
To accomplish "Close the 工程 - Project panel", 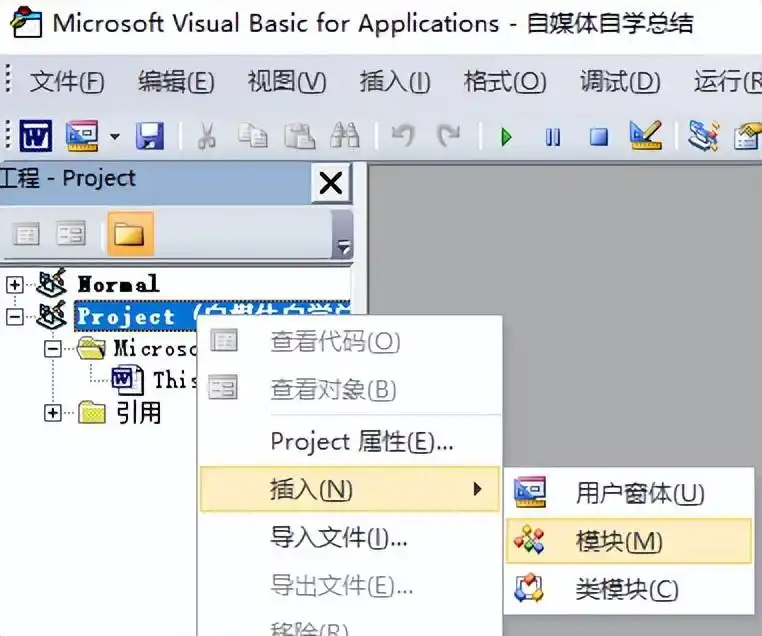I will click(x=330, y=183).
